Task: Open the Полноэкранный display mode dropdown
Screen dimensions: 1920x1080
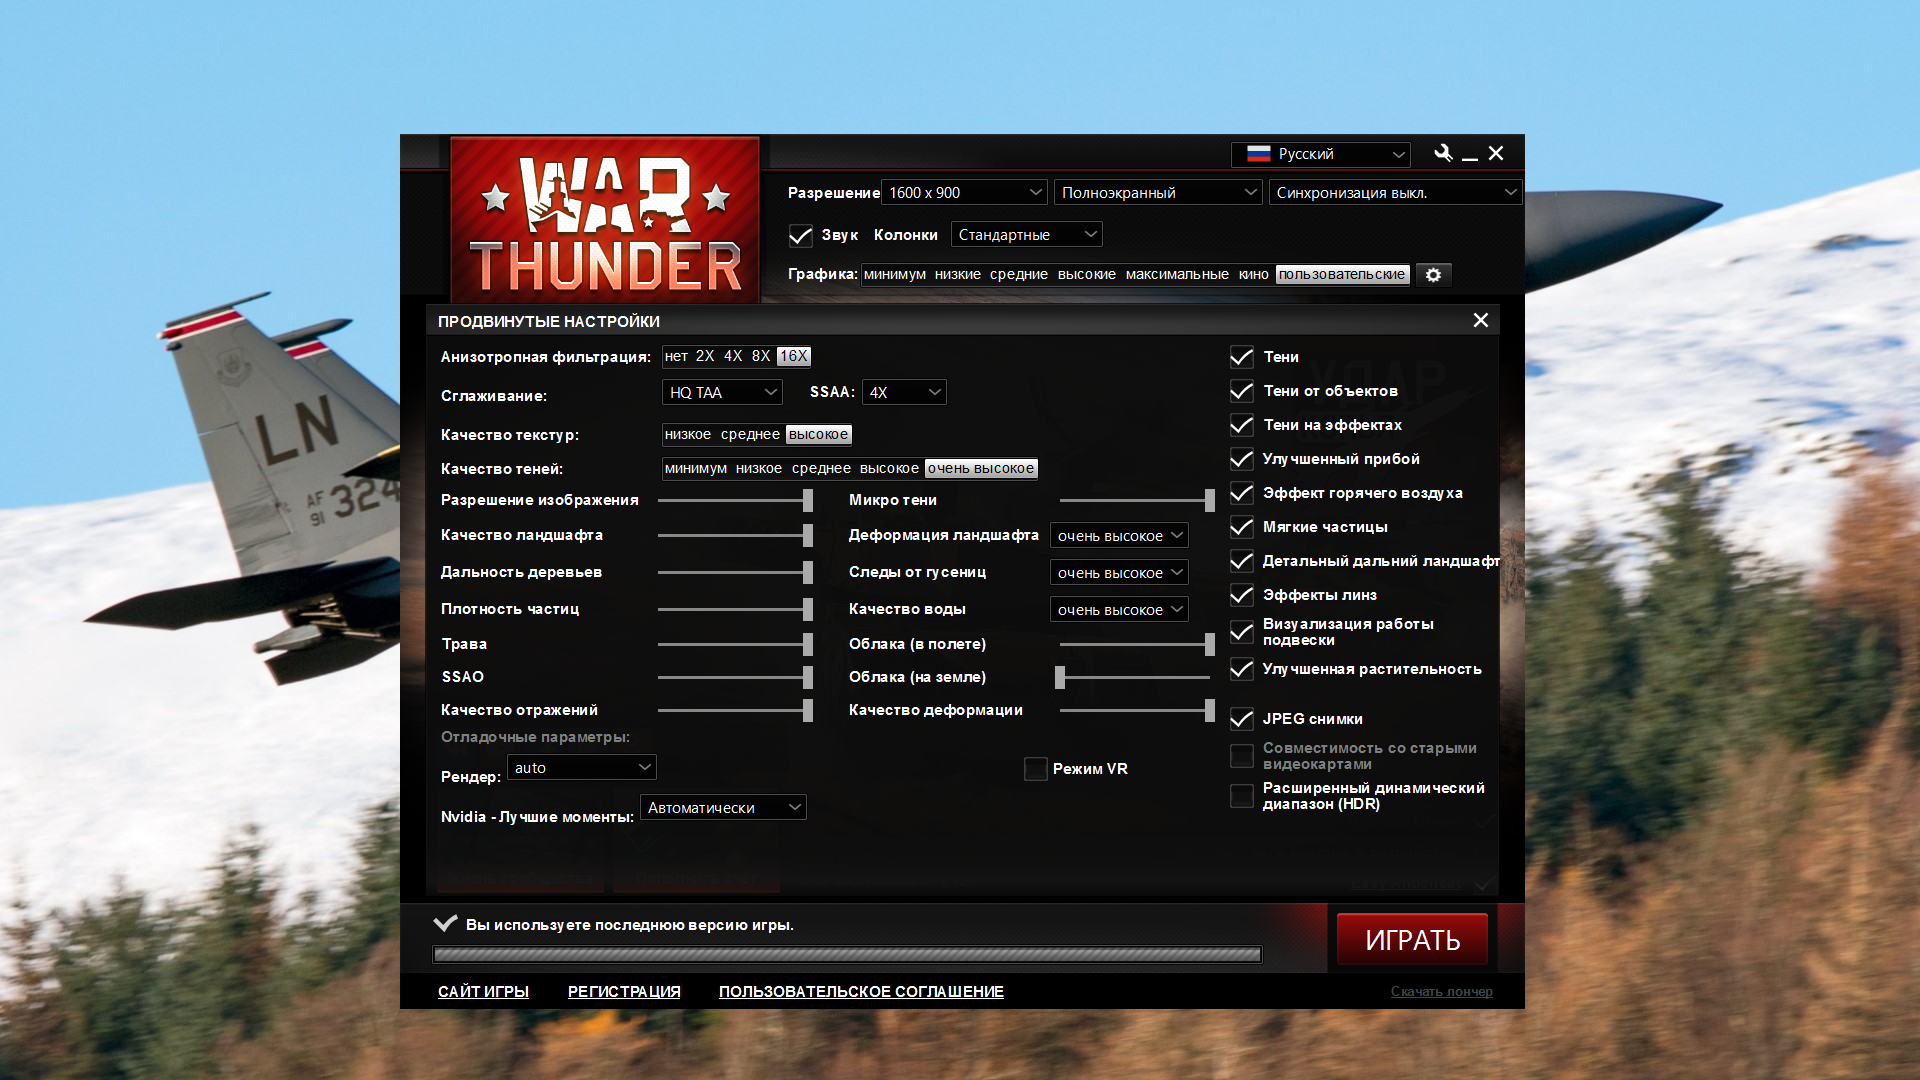Action: tap(1158, 192)
